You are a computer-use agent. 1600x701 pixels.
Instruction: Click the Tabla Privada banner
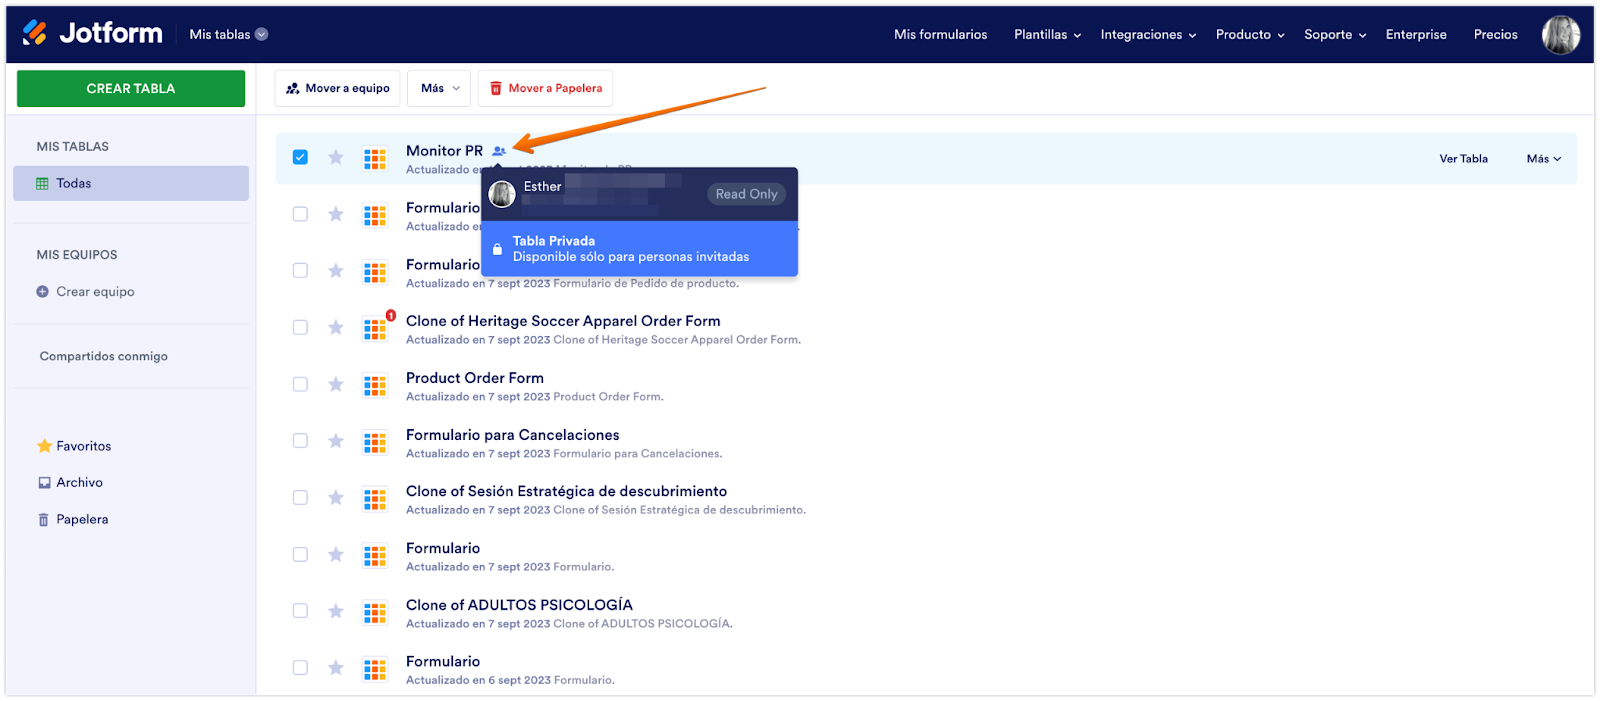[640, 249]
